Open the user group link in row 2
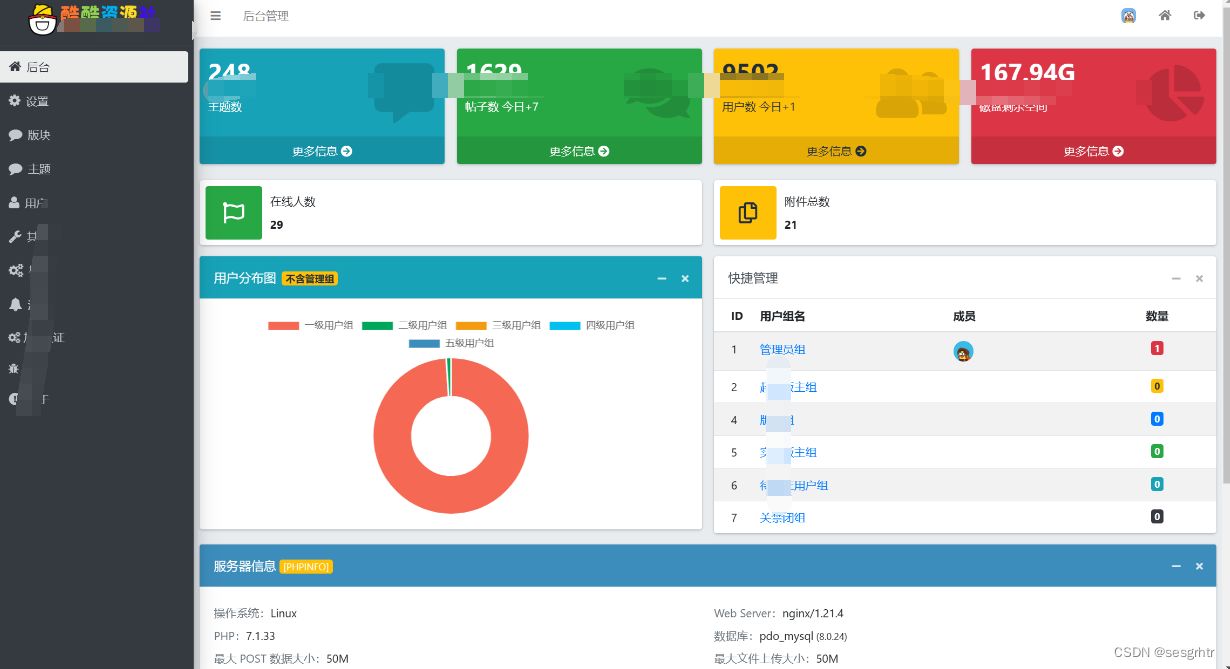This screenshot has height=669, width=1230. pyautogui.click(x=788, y=387)
